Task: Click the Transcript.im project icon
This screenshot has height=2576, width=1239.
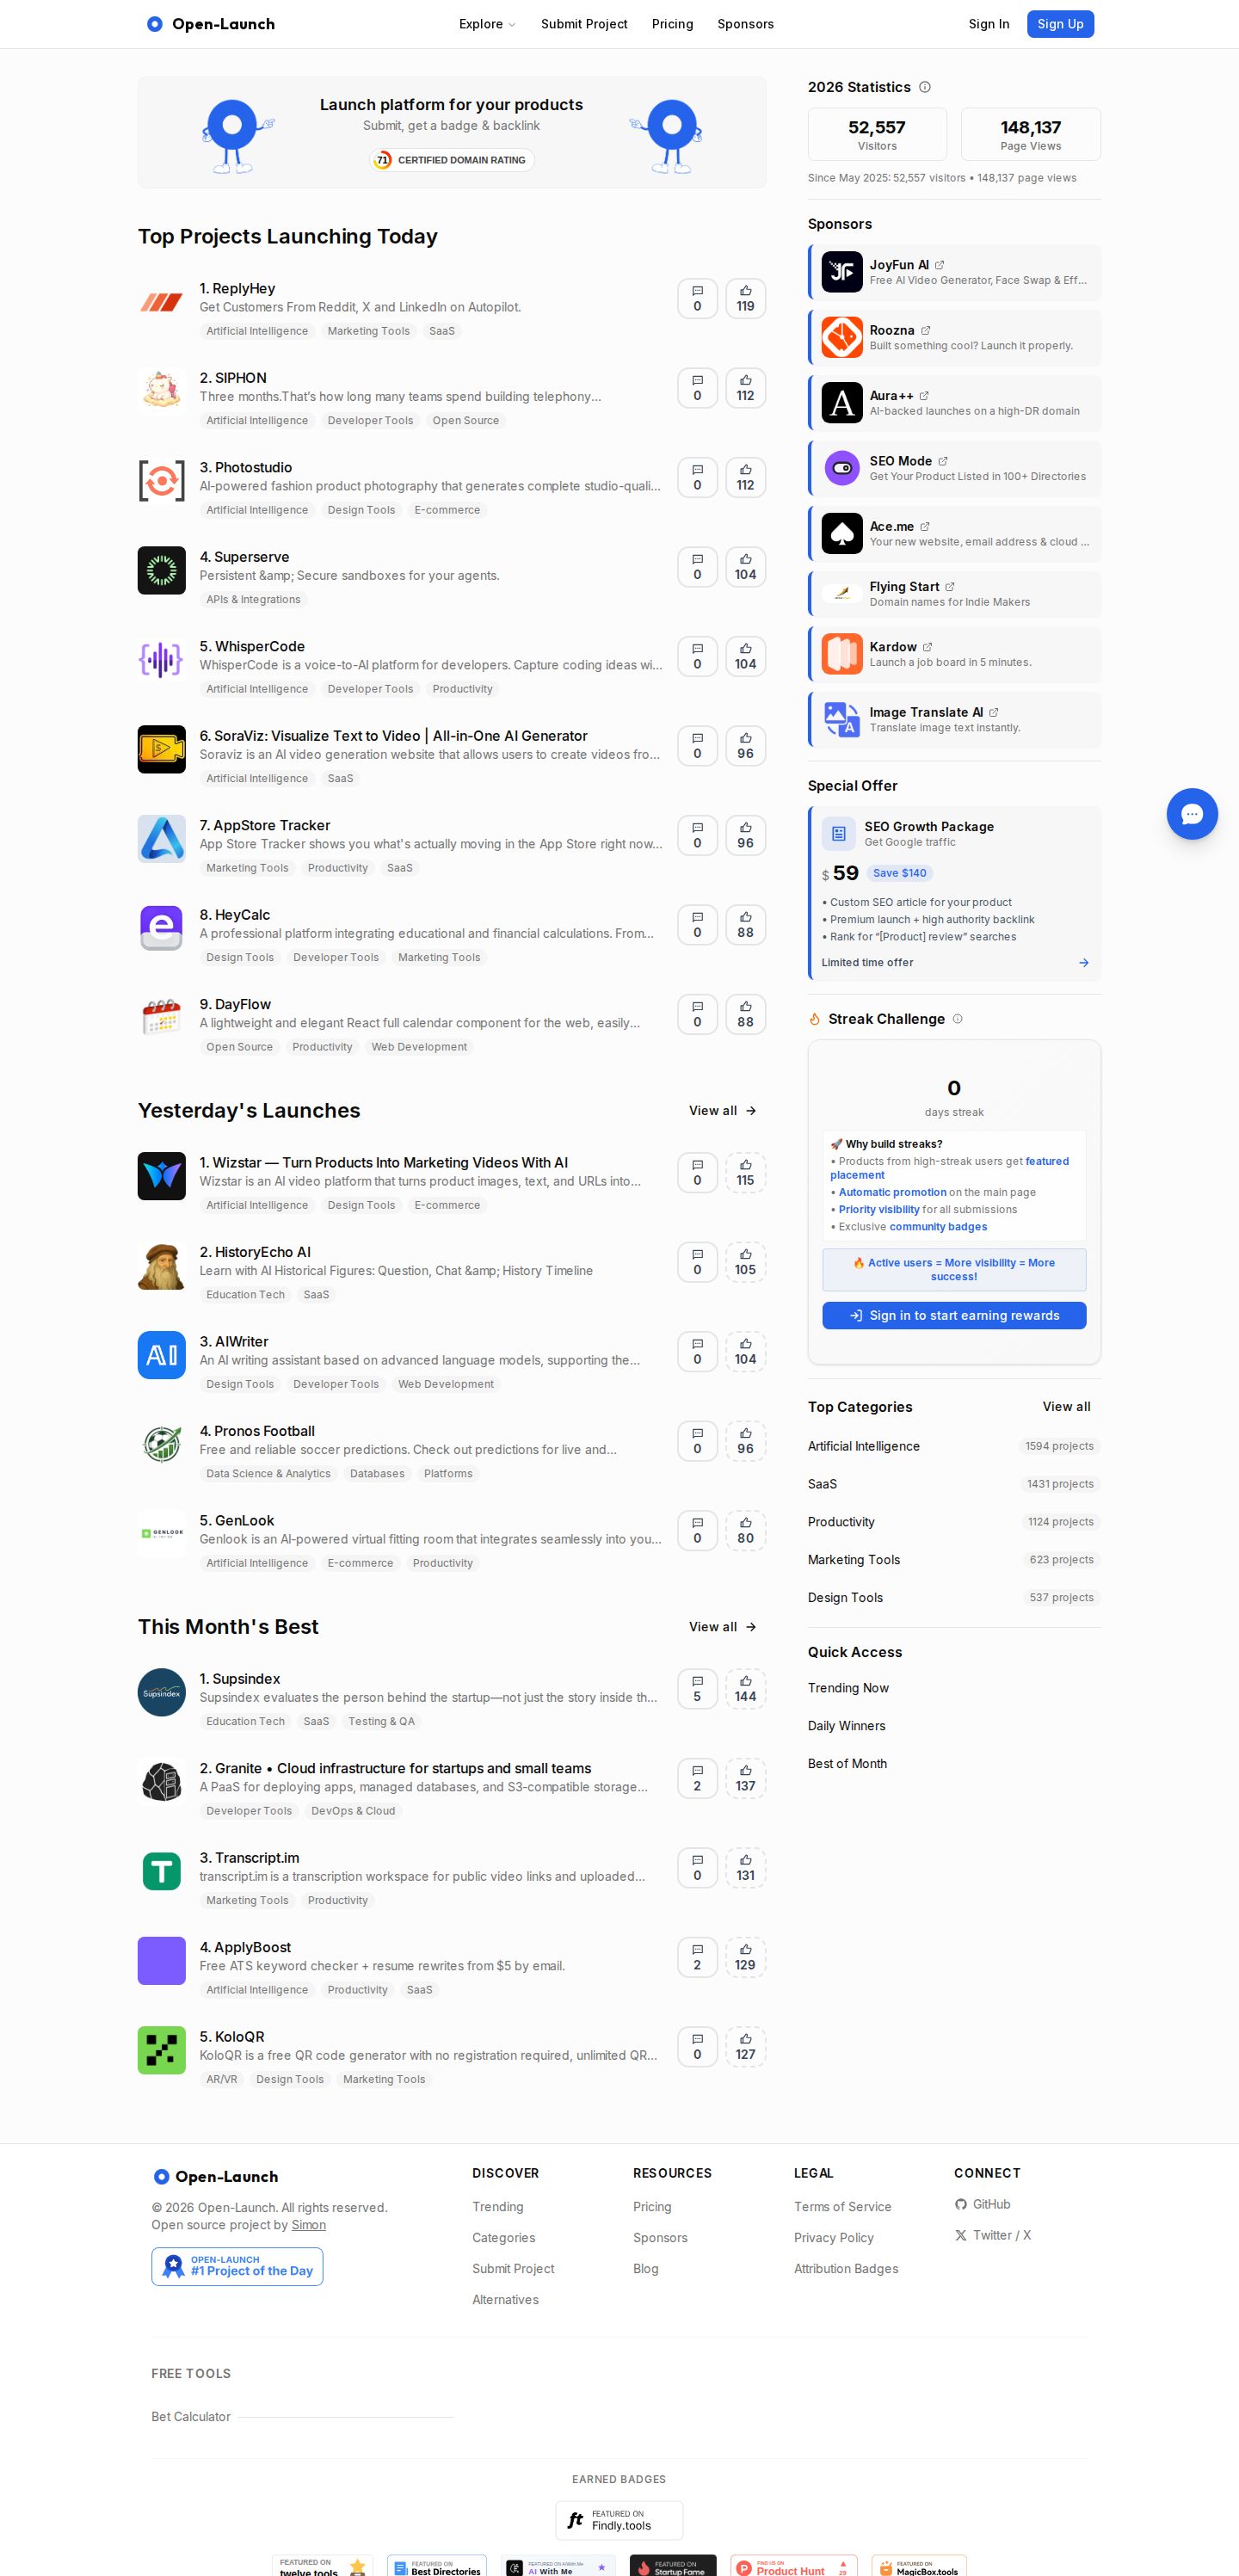Action: coord(161,1871)
